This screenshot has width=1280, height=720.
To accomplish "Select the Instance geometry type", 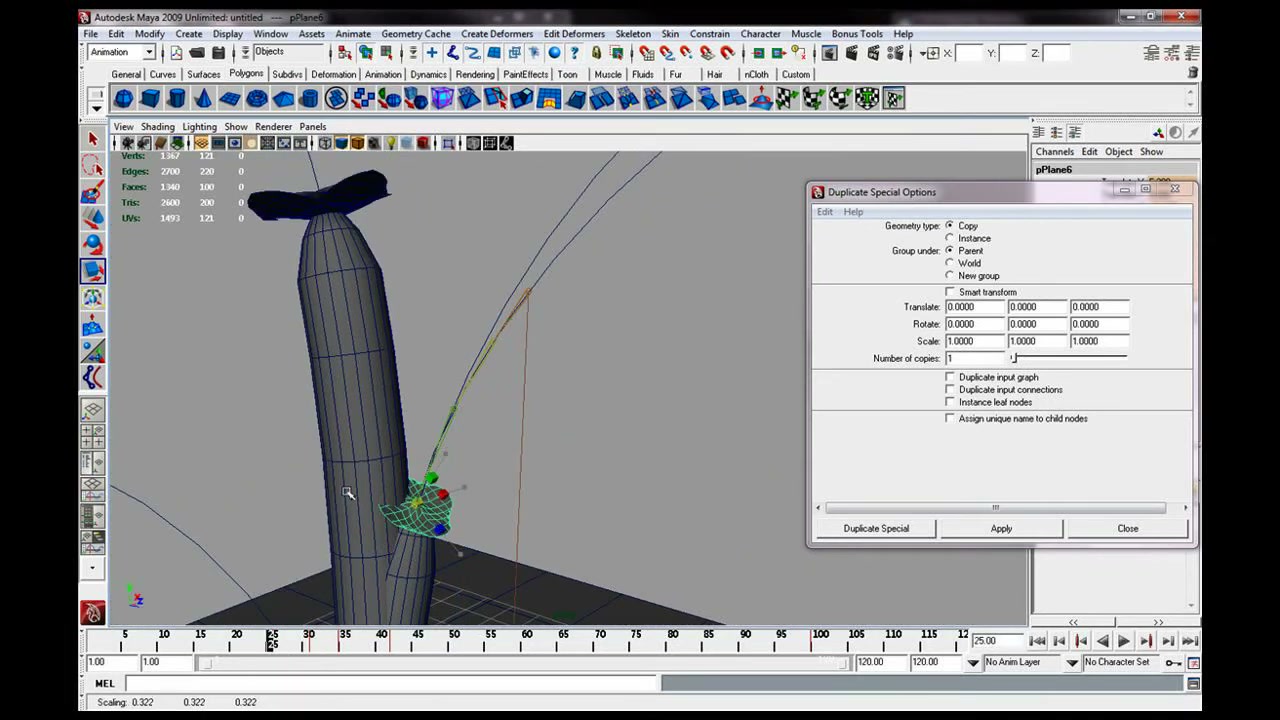I will [x=949, y=238].
